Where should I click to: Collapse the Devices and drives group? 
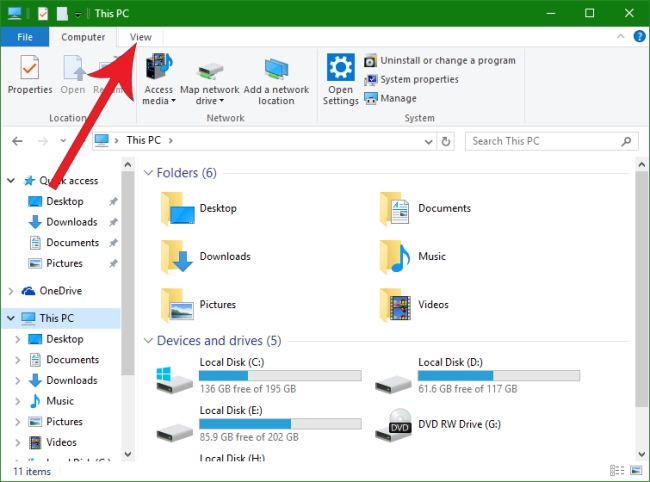pos(148,341)
